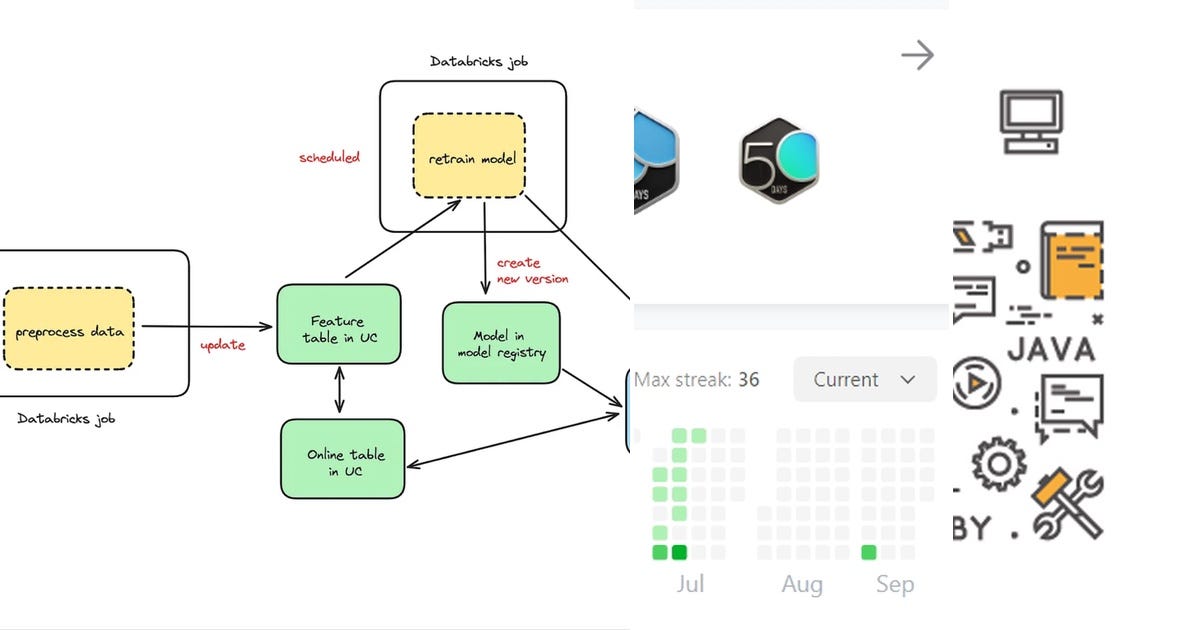Click 'Databricks job' label above retrain model
Image resolution: width=1200 pixels, height=630 pixels.
(479, 62)
